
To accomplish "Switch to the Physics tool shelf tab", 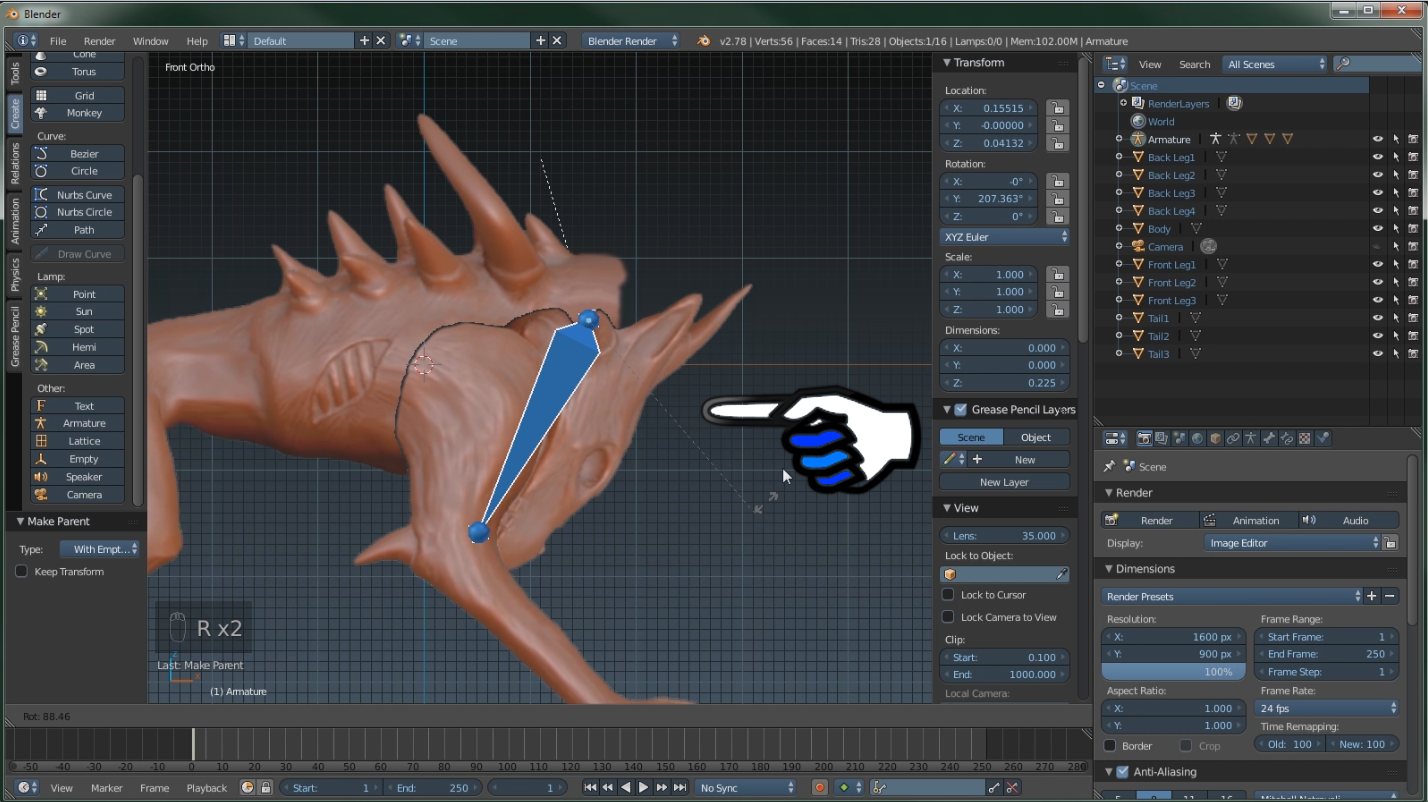I will (x=15, y=274).
